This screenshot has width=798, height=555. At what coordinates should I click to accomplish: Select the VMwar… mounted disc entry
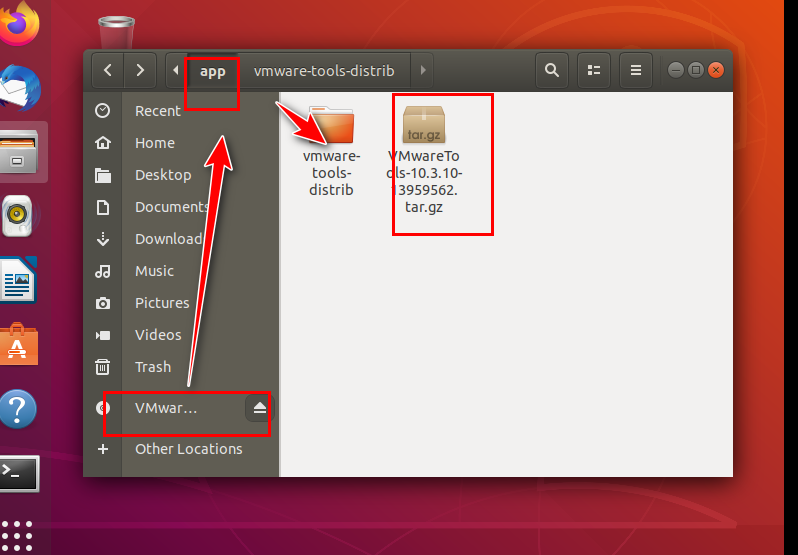(181, 408)
